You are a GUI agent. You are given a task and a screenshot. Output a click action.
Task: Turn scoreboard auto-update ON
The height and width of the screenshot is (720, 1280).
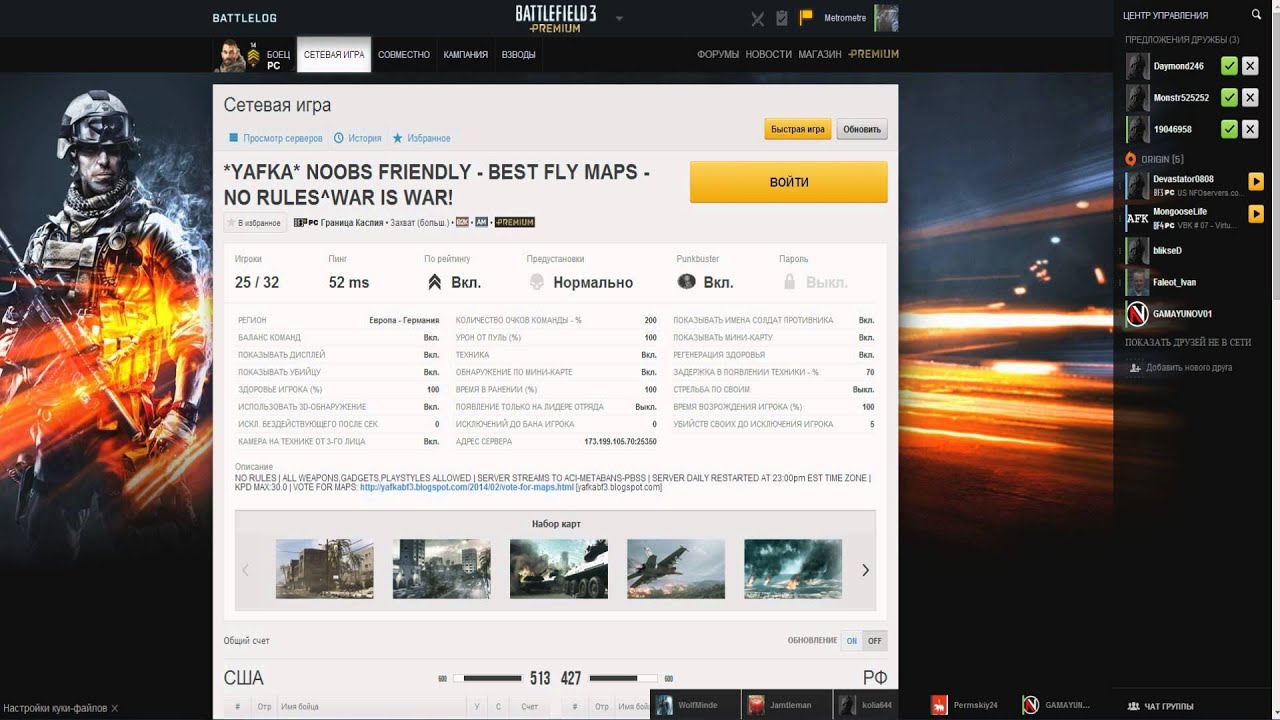(852, 641)
